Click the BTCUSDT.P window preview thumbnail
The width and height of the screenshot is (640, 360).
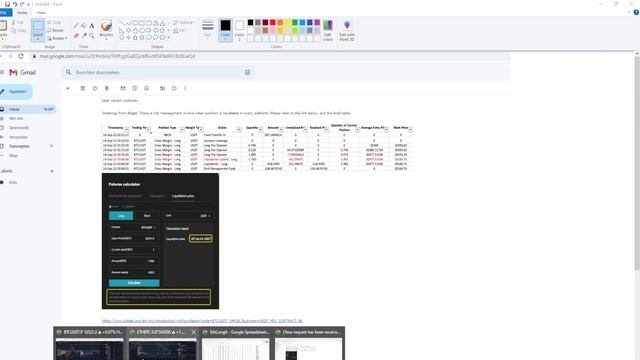click(x=90, y=343)
